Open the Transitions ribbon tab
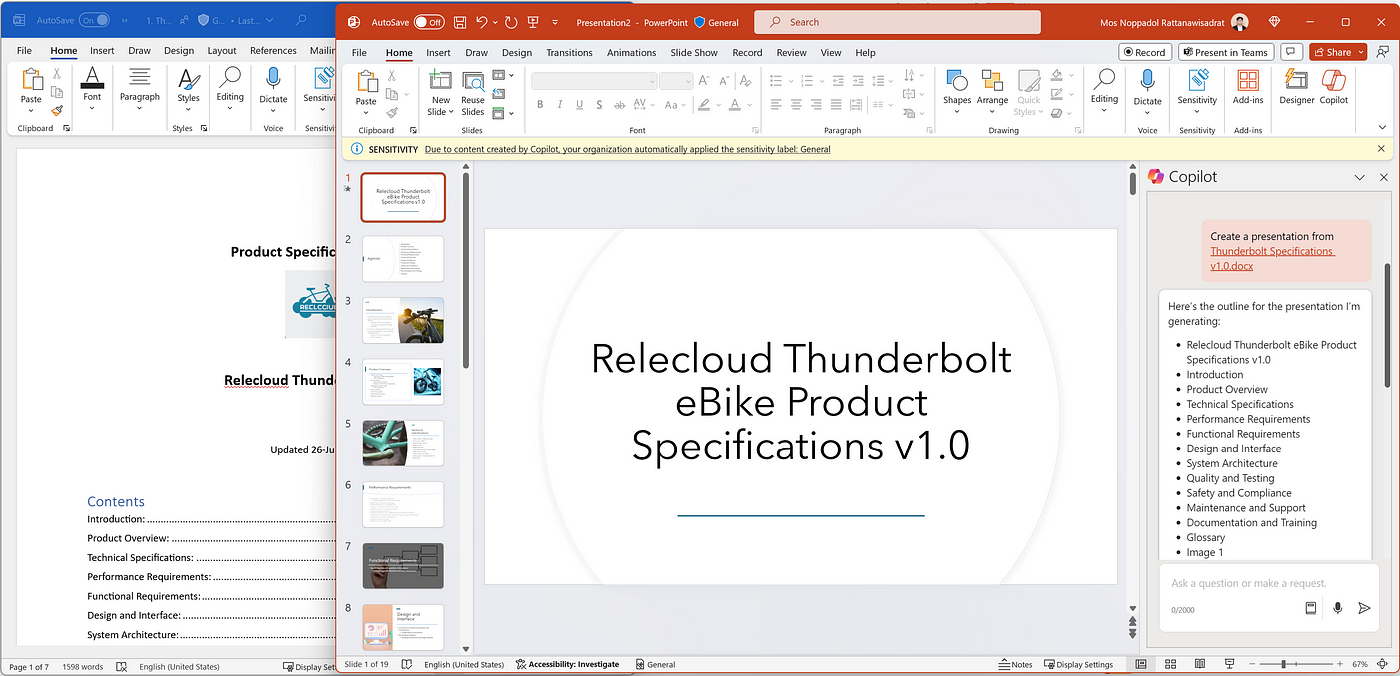This screenshot has height=676, width=1400. [569, 53]
